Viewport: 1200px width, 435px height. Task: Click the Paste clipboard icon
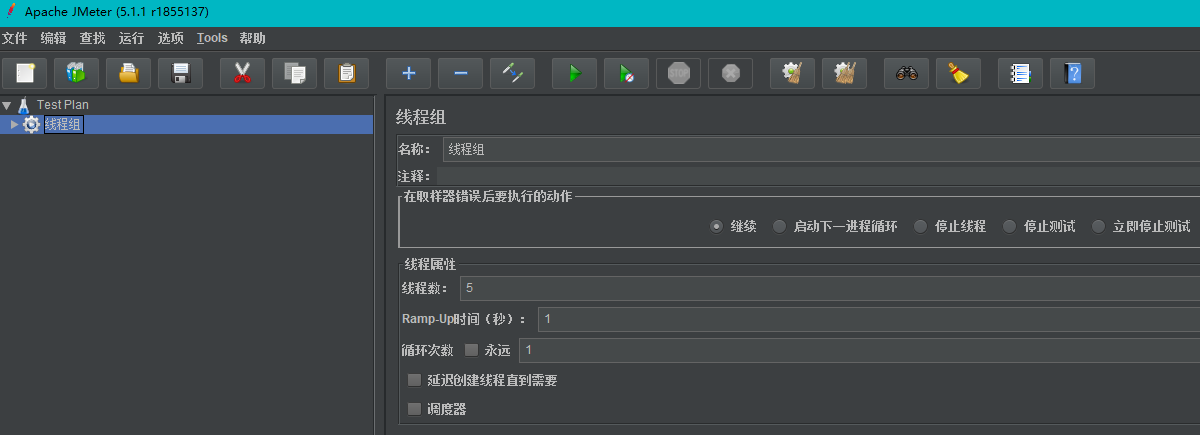tap(346, 73)
